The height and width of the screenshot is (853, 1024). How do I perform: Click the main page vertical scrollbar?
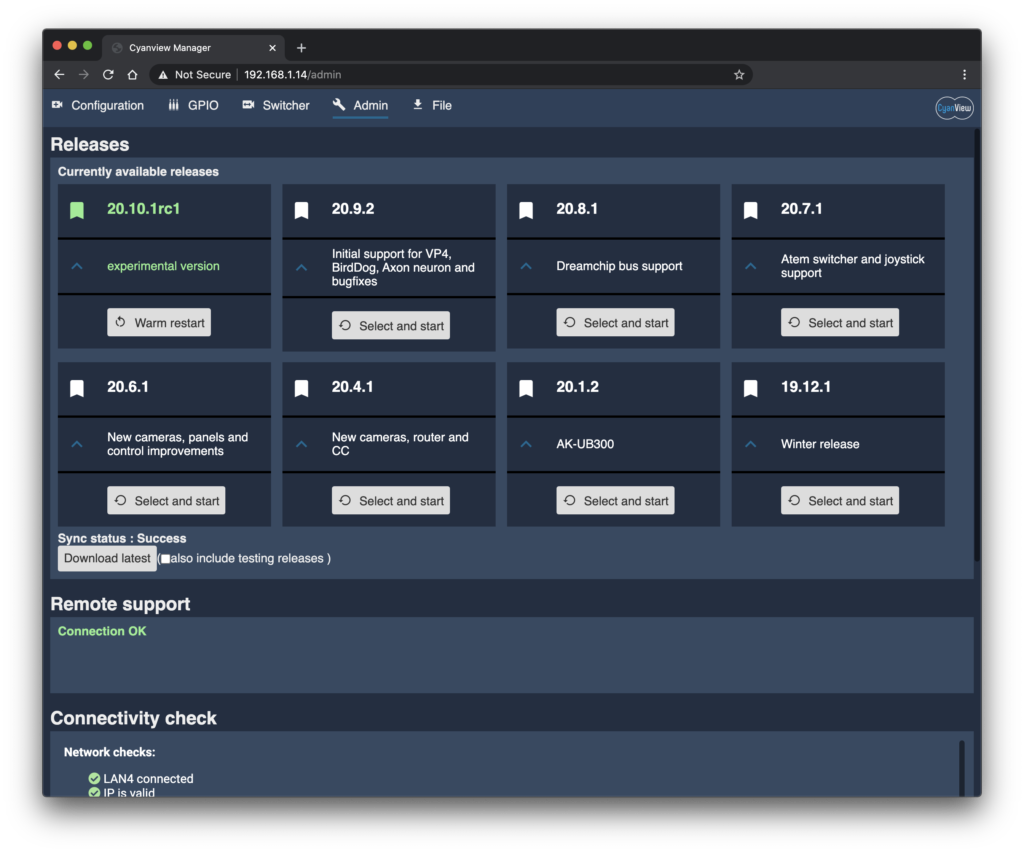pyautogui.click(x=977, y=345)
